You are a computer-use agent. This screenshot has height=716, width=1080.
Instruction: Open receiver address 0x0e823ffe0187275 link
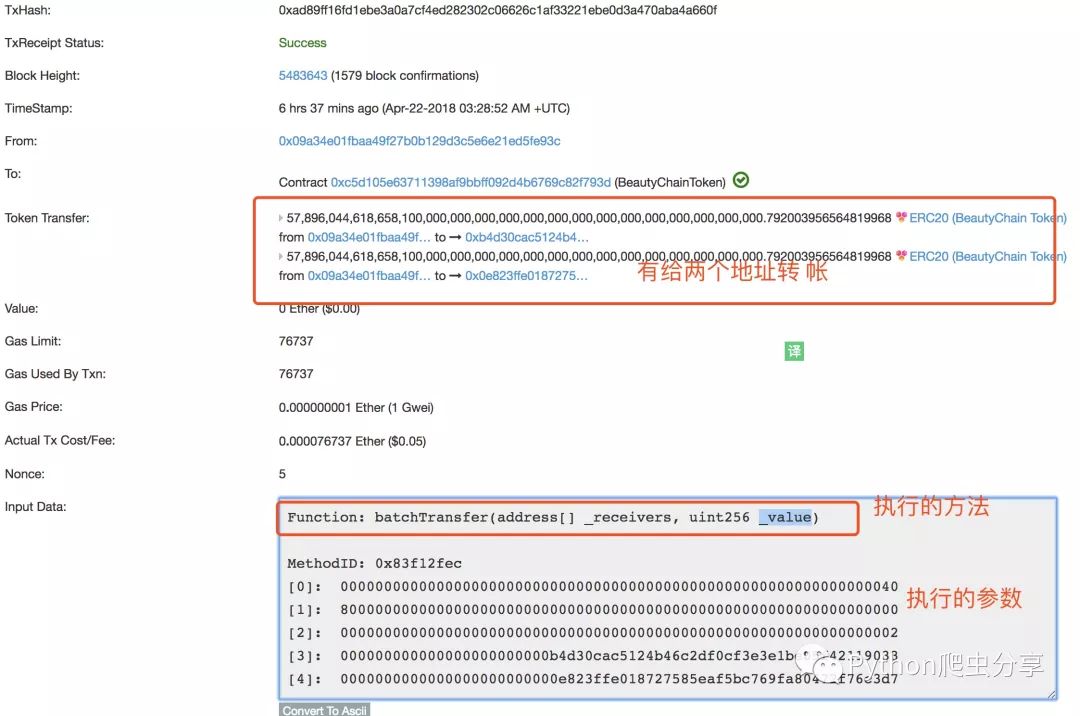tap(526, 276)
